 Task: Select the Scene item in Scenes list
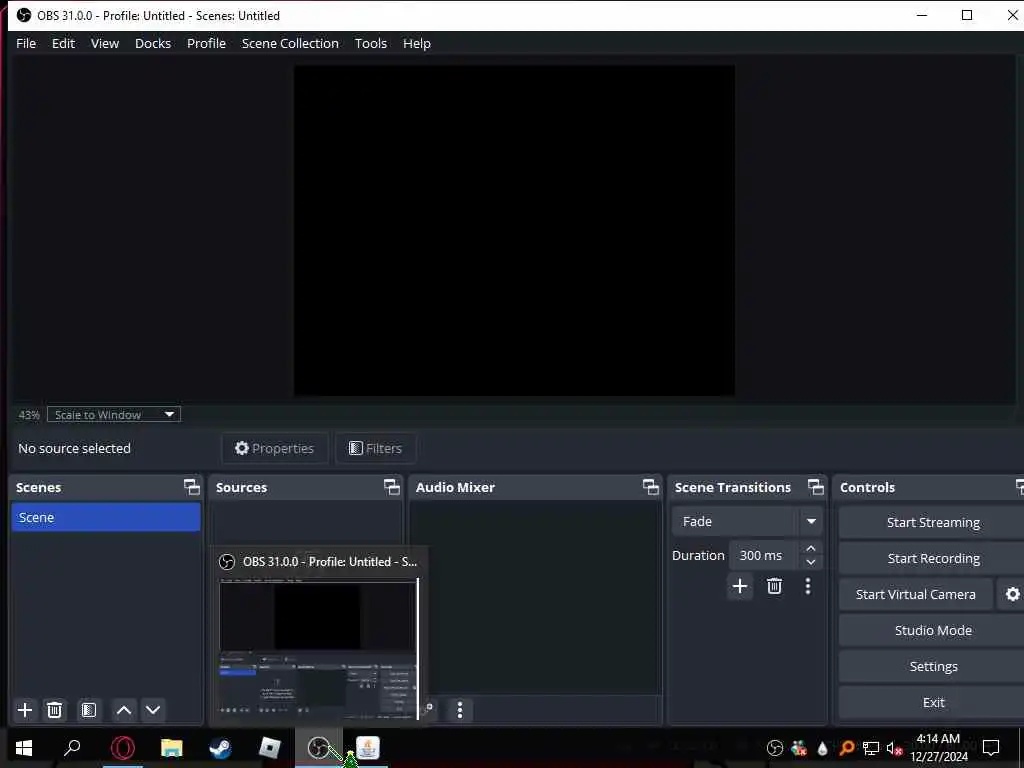pyautogui.click(x=106, y=517)
